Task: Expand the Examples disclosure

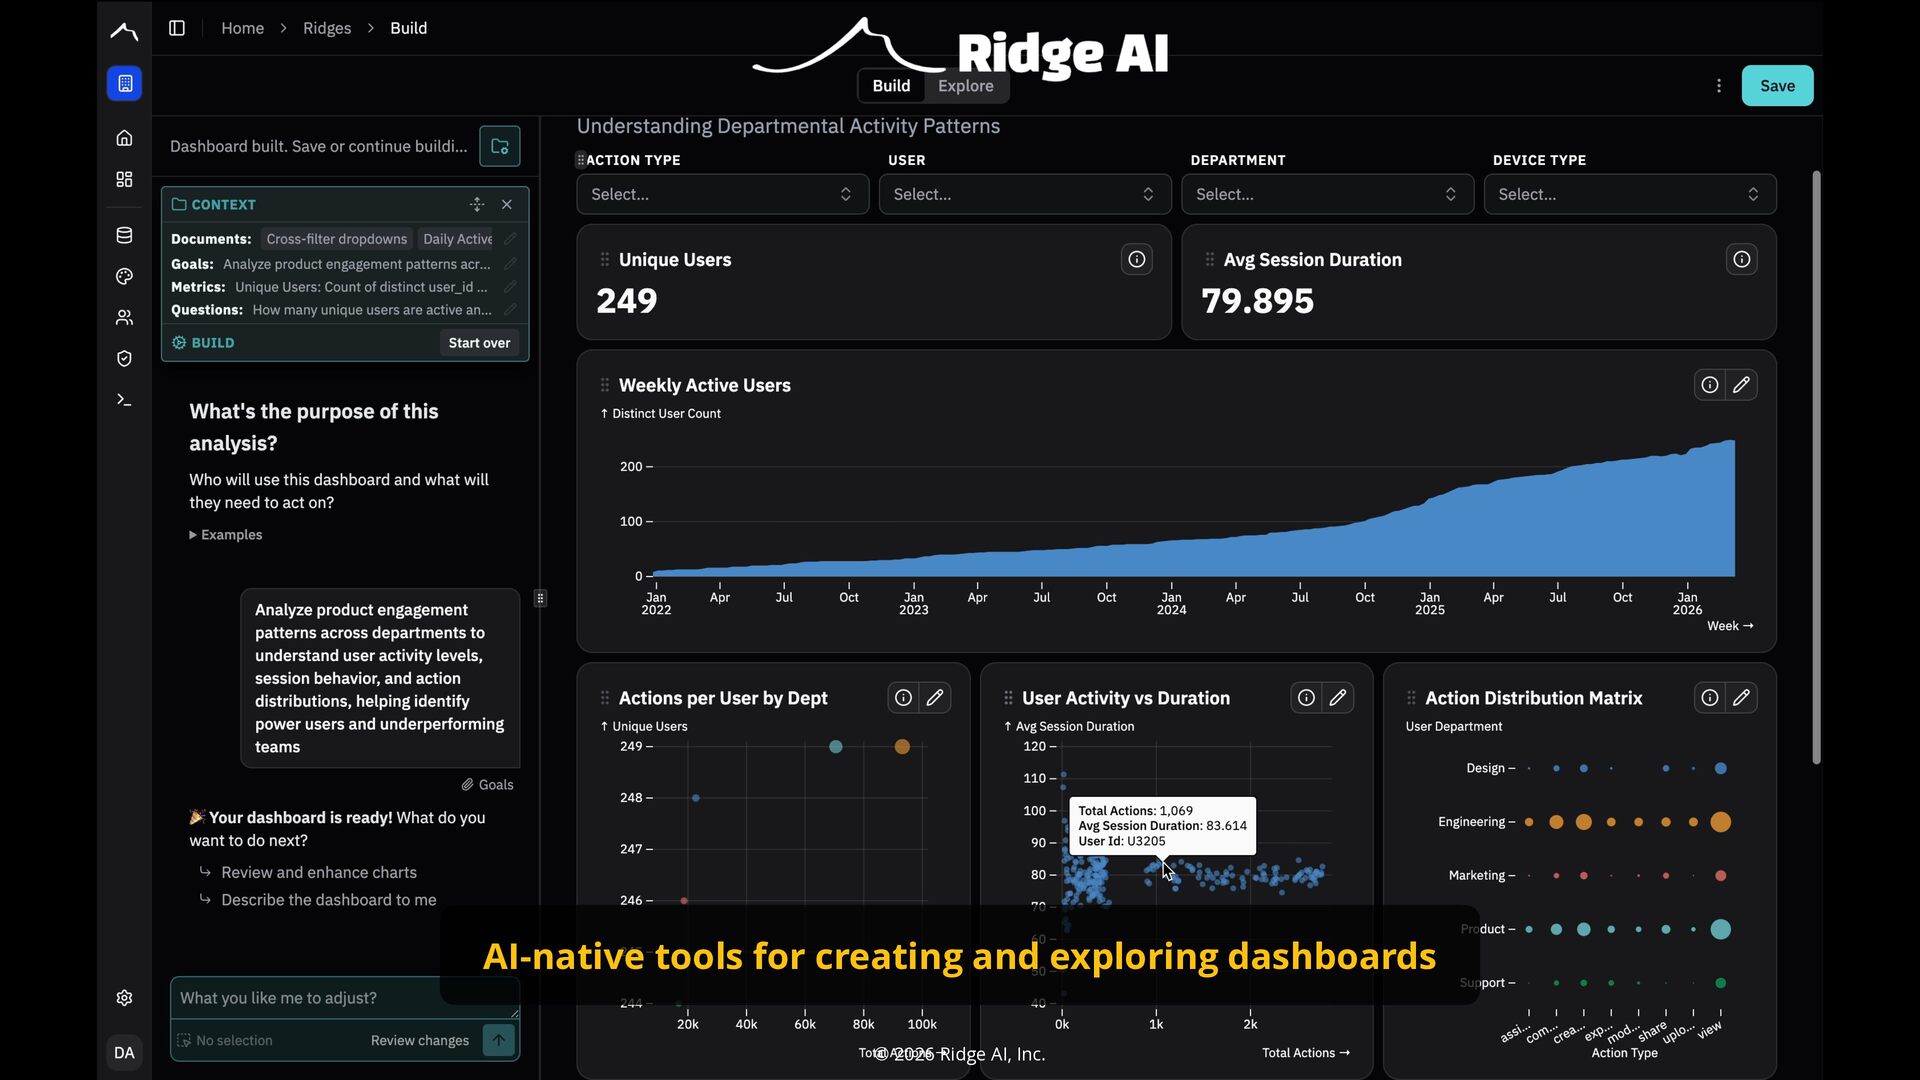Action: tap(226, 535)
